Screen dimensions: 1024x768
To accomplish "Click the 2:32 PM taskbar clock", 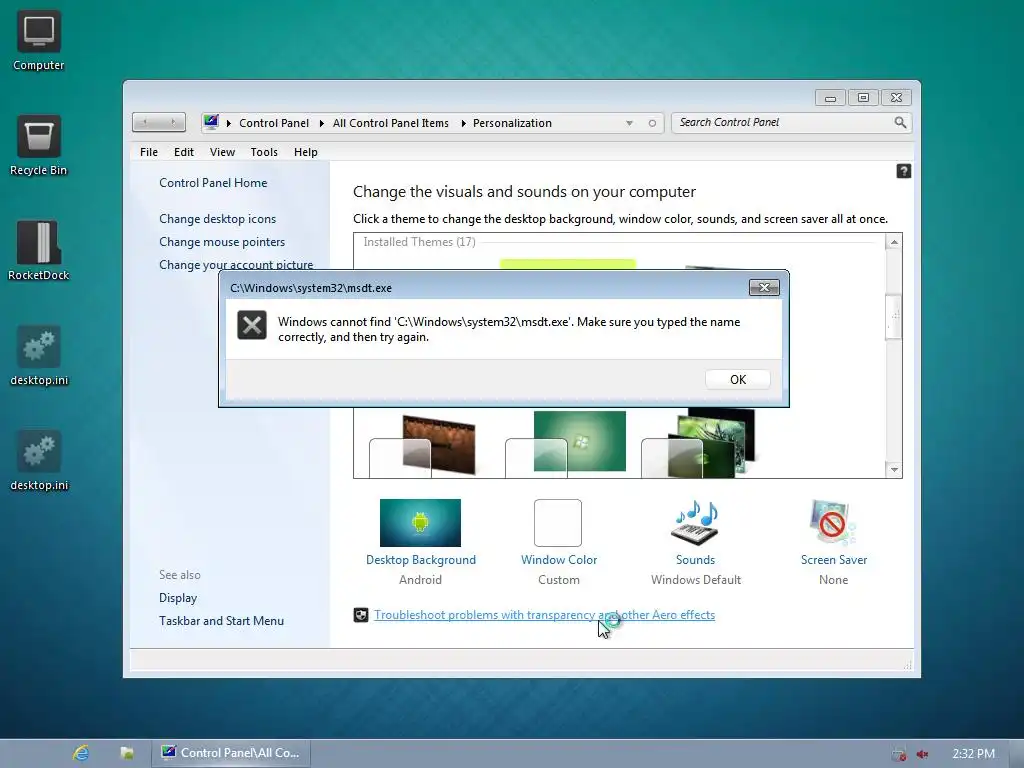I will 973,754.
